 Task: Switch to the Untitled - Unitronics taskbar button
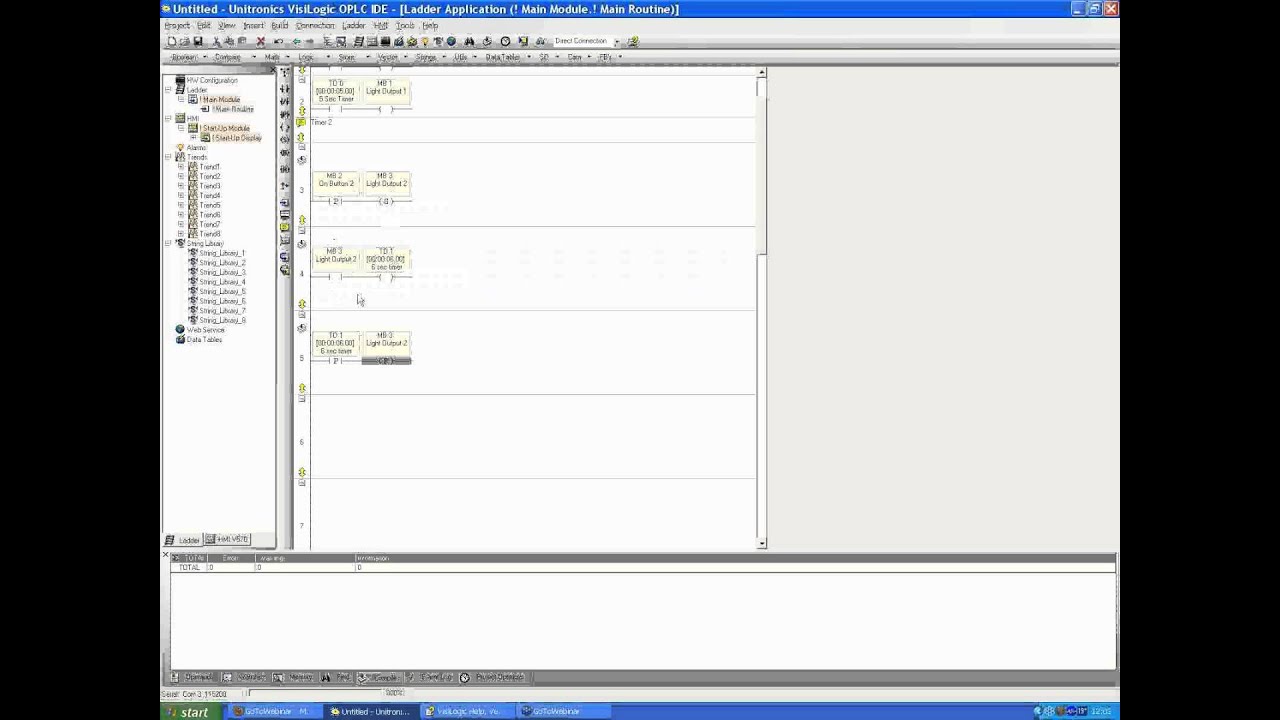point(373,711)
